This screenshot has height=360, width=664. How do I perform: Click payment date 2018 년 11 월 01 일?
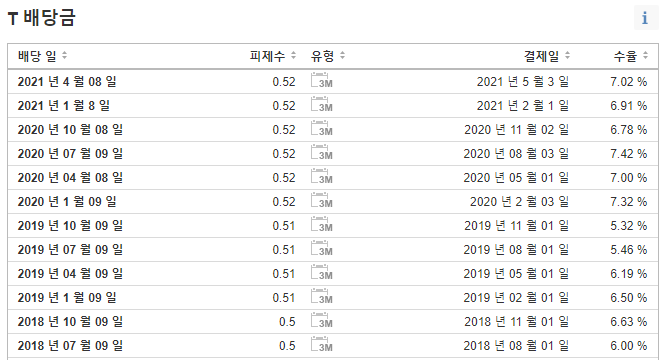pos(517,322)
